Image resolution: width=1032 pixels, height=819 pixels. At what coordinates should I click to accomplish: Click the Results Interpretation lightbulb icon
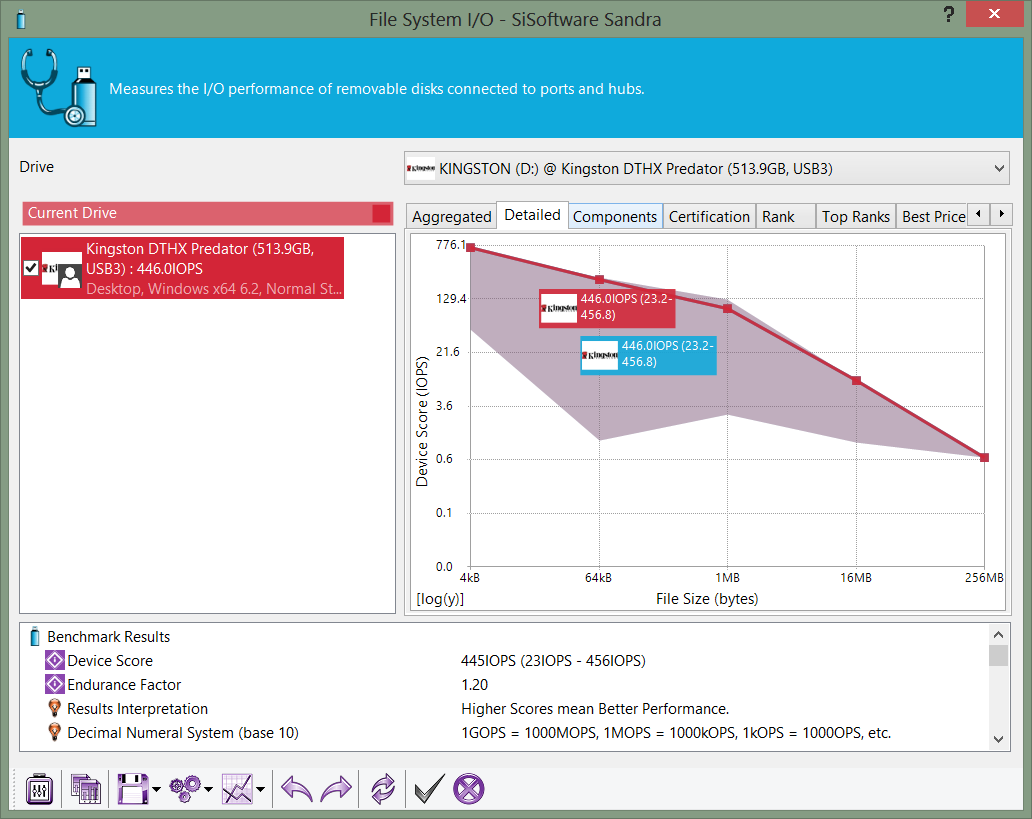pos(55,708)
